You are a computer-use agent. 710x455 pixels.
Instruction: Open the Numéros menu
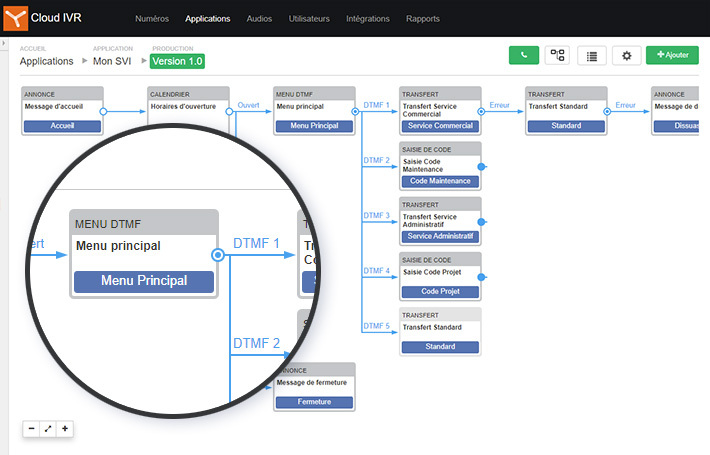152,18
